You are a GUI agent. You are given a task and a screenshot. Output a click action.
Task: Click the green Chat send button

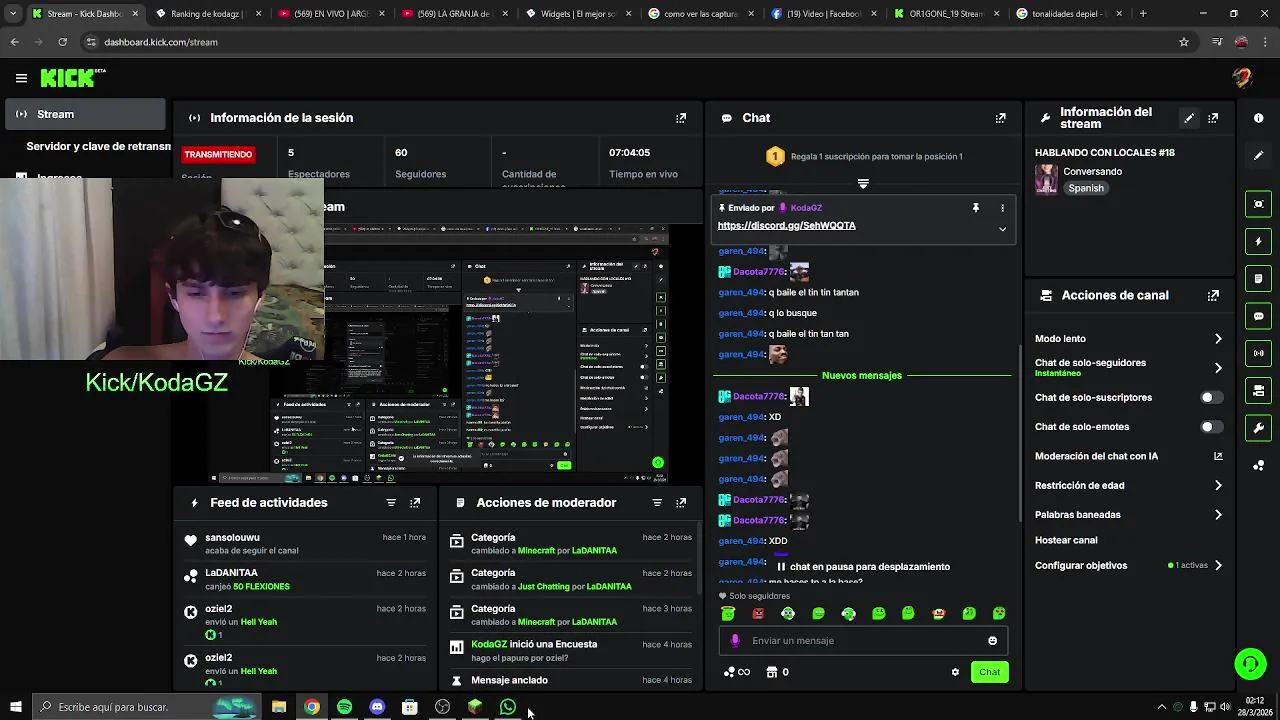[x=989, y=672]
